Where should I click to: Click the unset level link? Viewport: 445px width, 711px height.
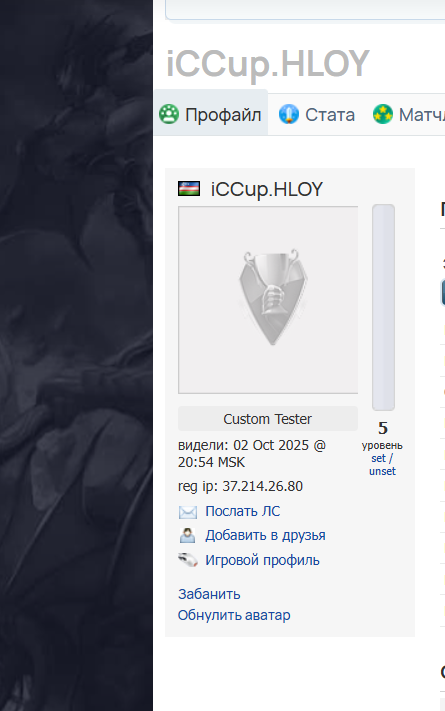click(382, 471)
